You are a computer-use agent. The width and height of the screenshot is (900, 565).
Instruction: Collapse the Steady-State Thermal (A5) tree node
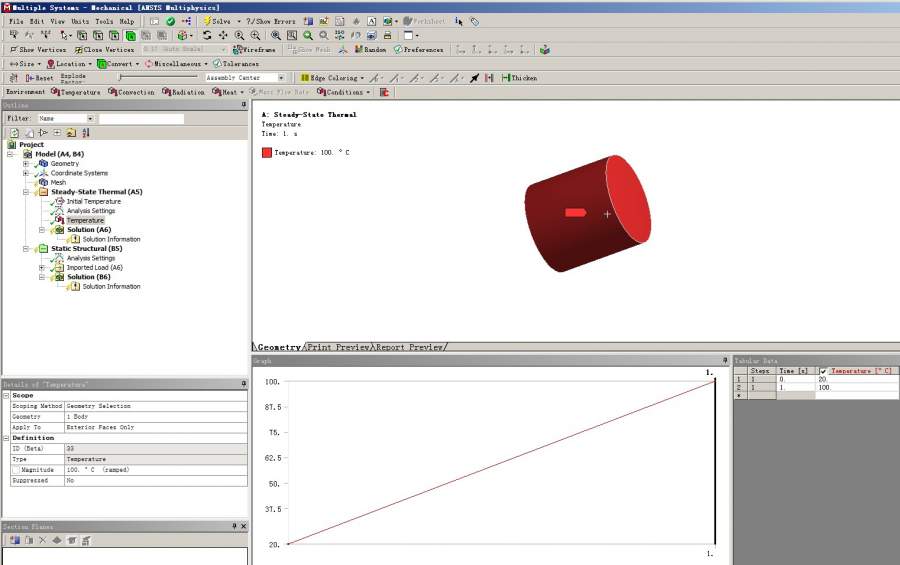click(x=27, y=192)
